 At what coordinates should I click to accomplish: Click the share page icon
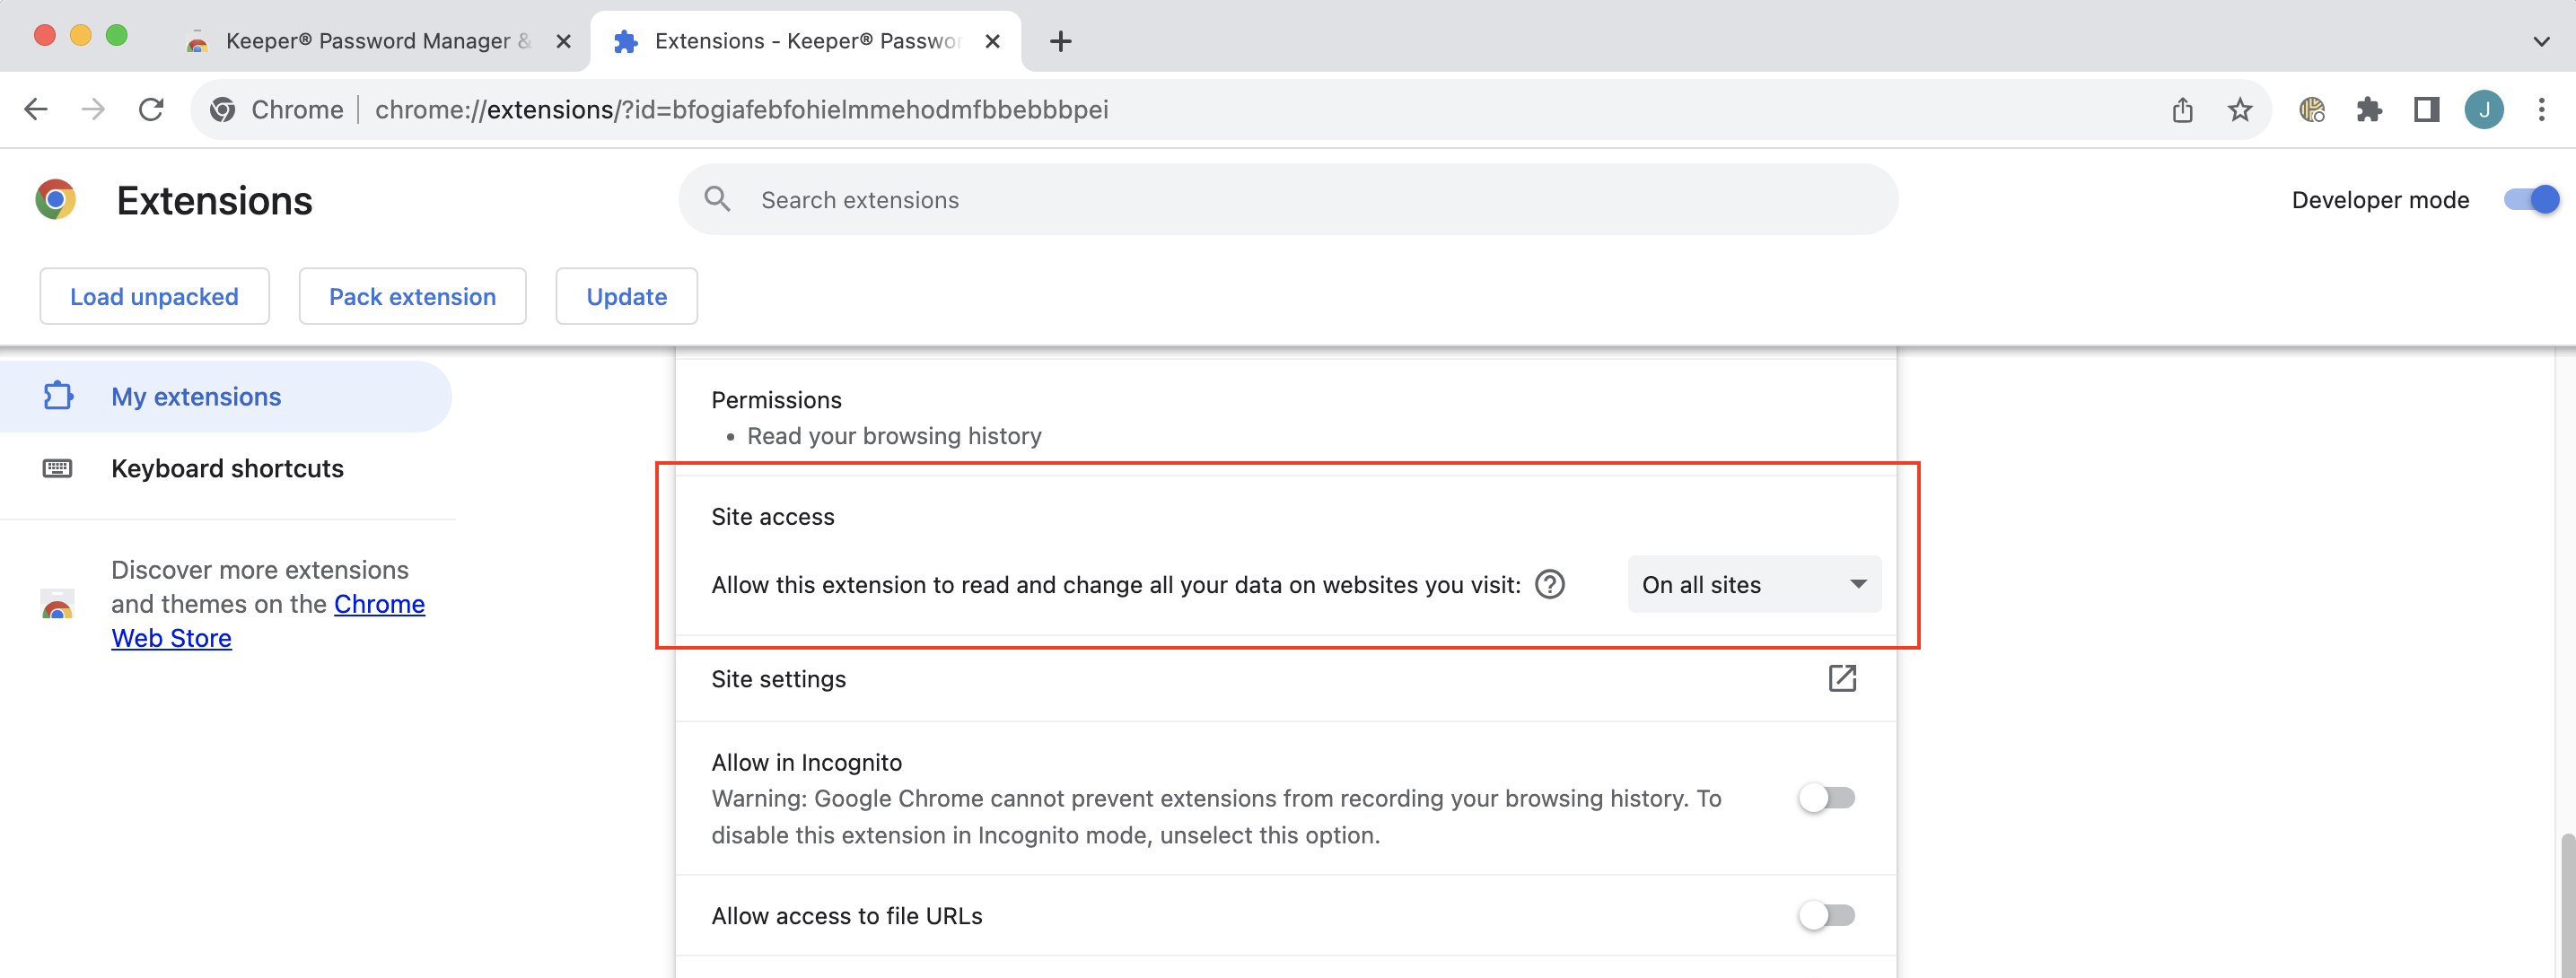click(x=2183, y=109)
